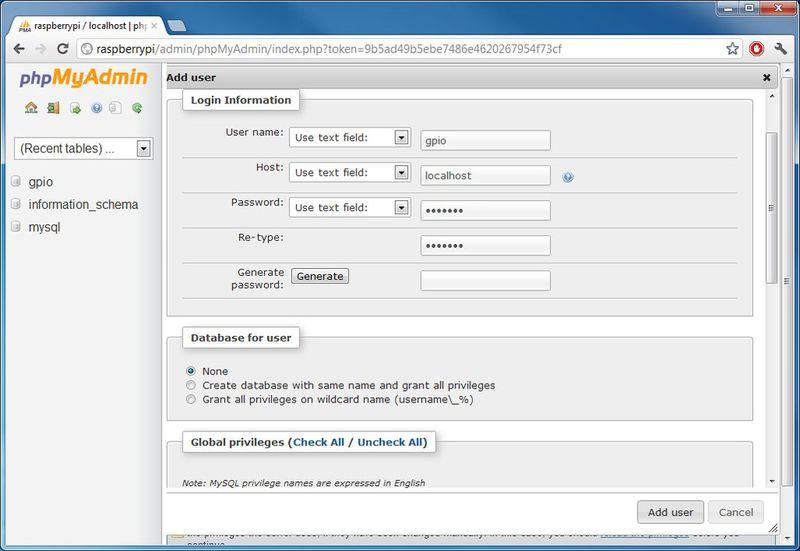Open the Chrome wrench menu
800x551 pixels.
[x=781, y=49]
